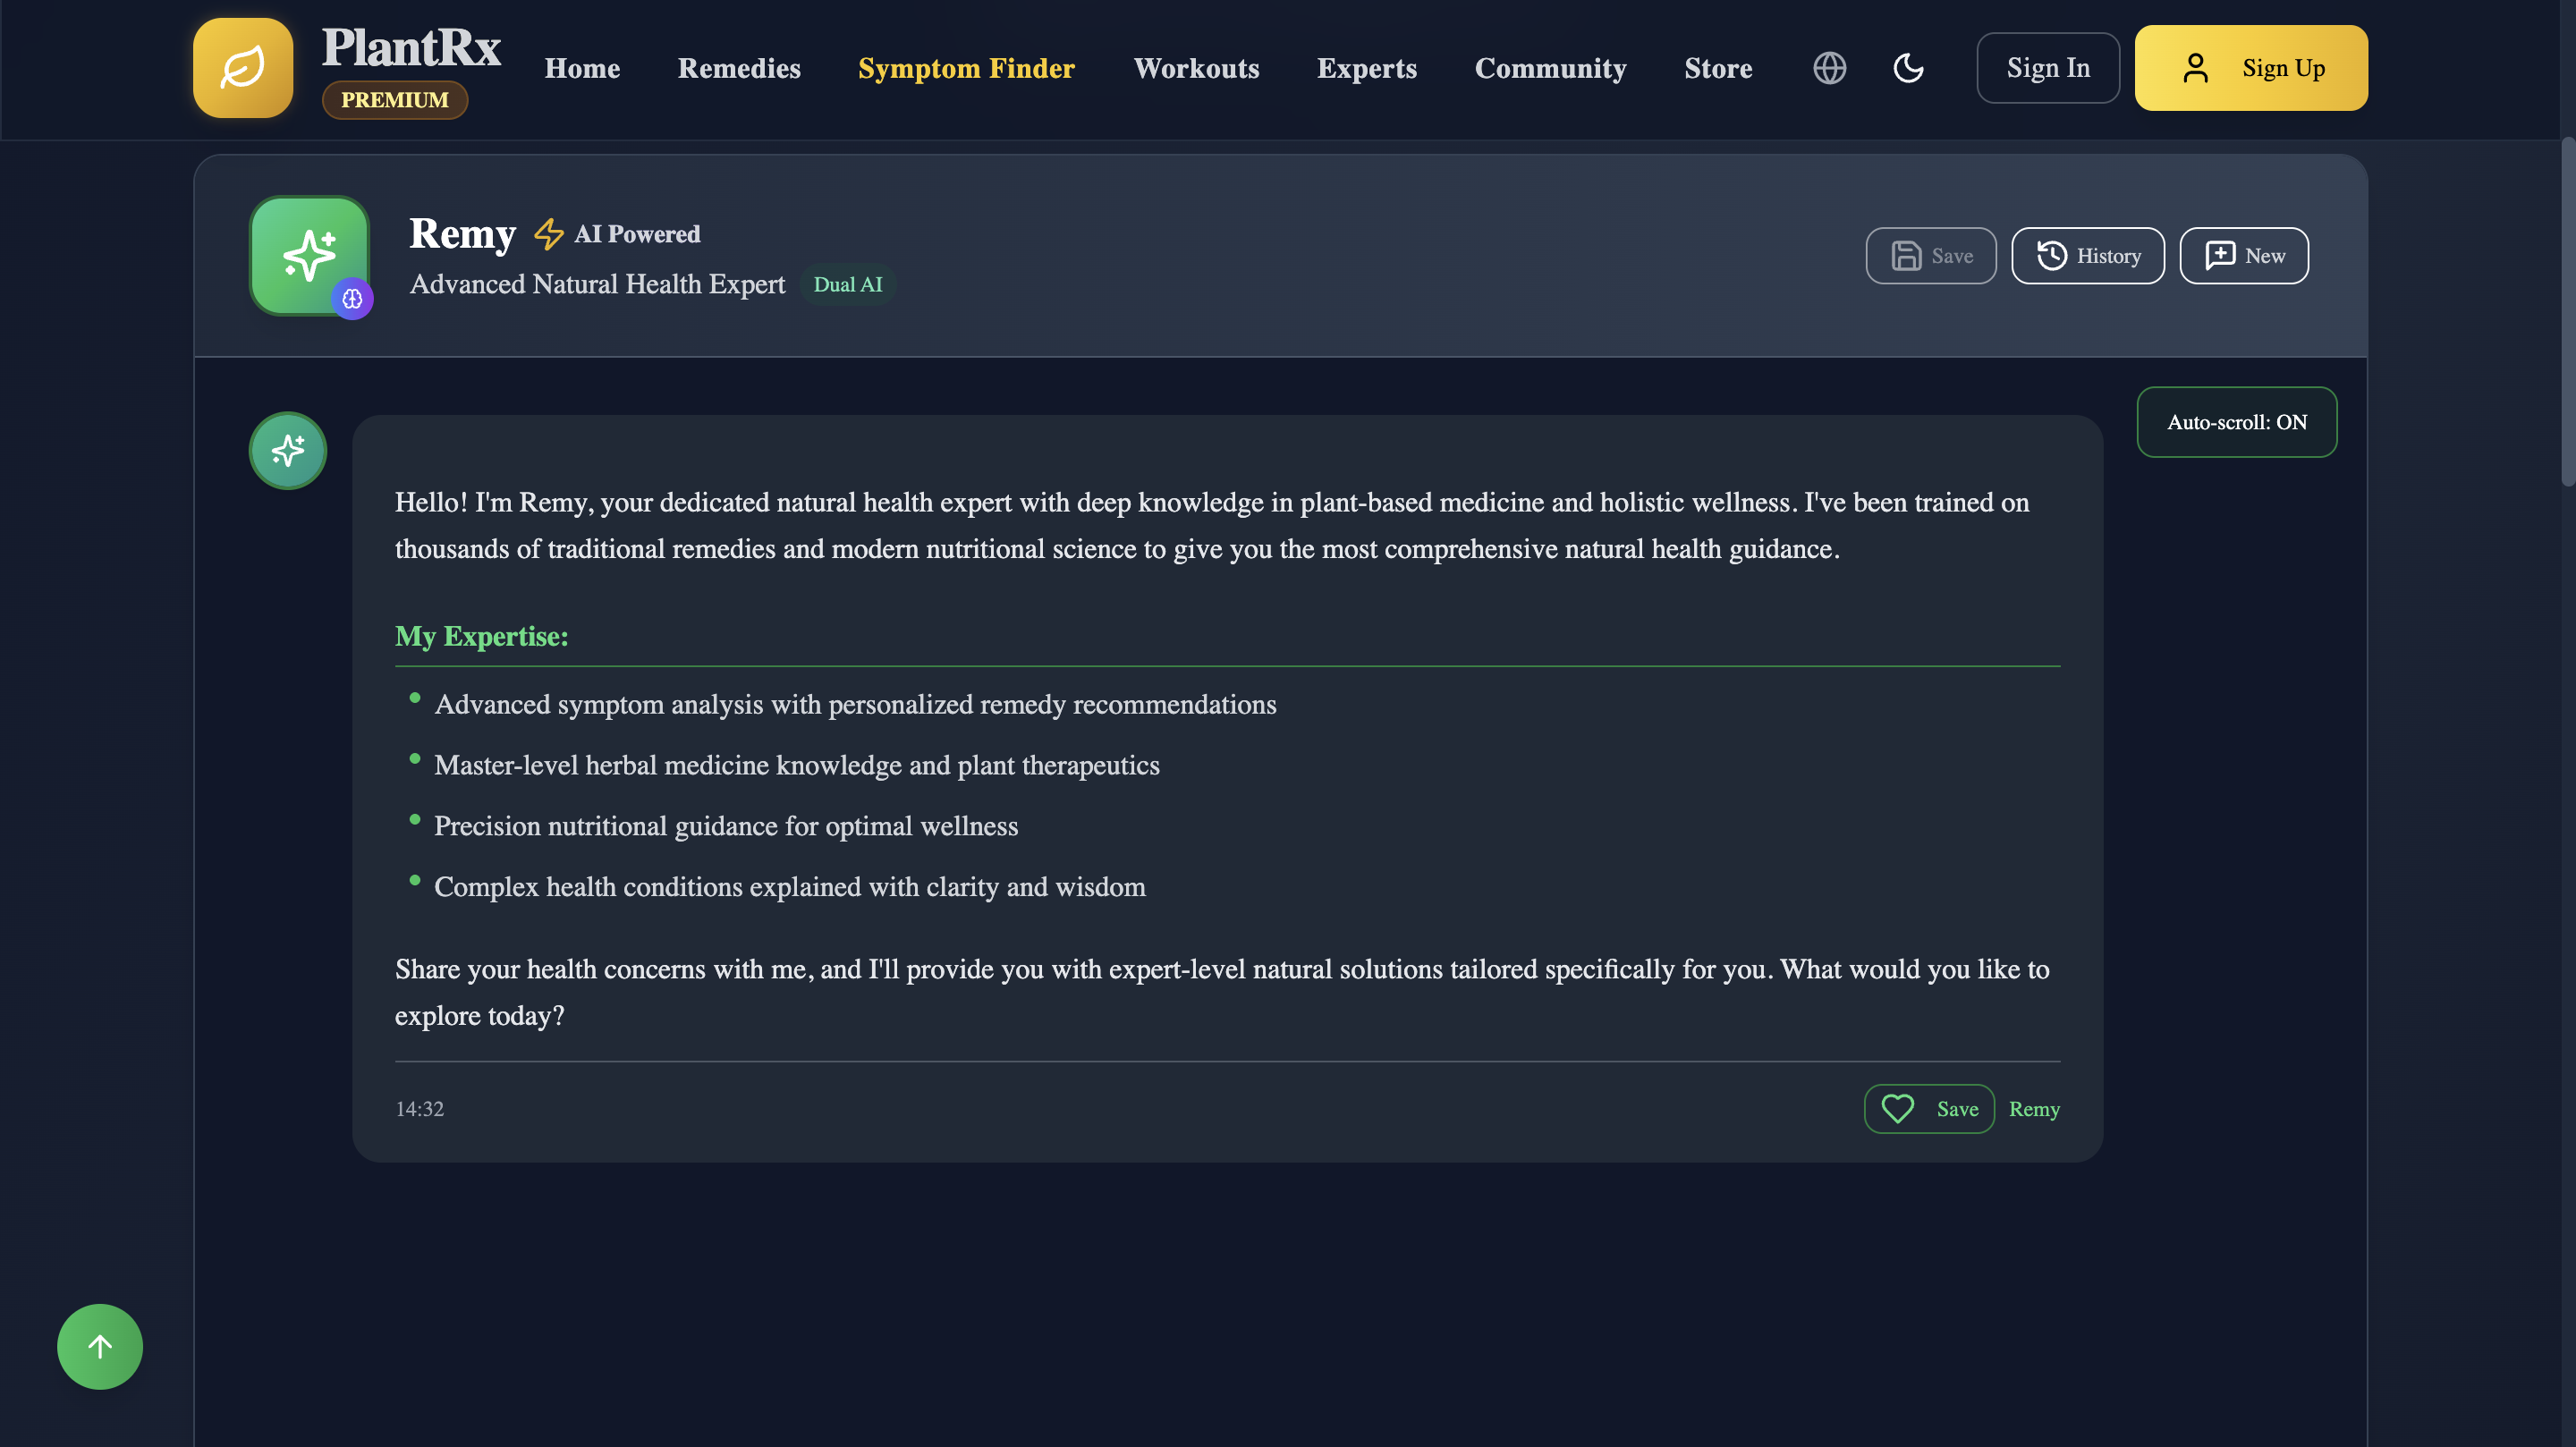Go to the Remedies menu item
Image resolution: width=2576 pixels, height=1447 pixels.
(739, 68)
